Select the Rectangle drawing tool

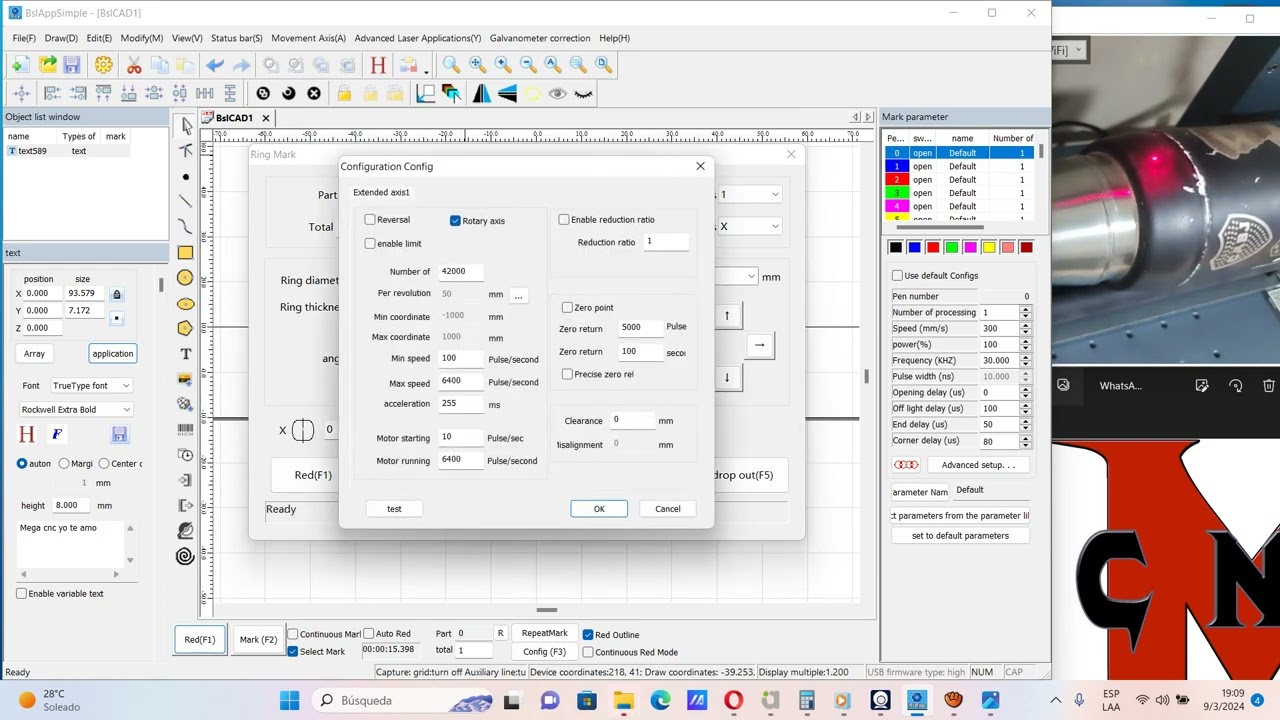[x=185, y=252]
